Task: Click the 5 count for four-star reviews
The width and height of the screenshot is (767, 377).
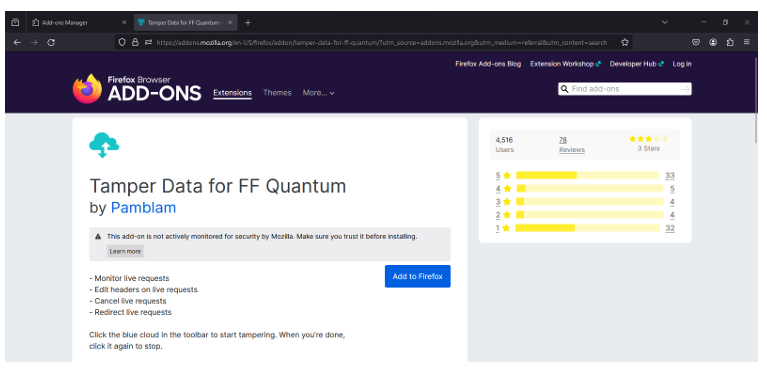Action: click(x=672, y=189)
